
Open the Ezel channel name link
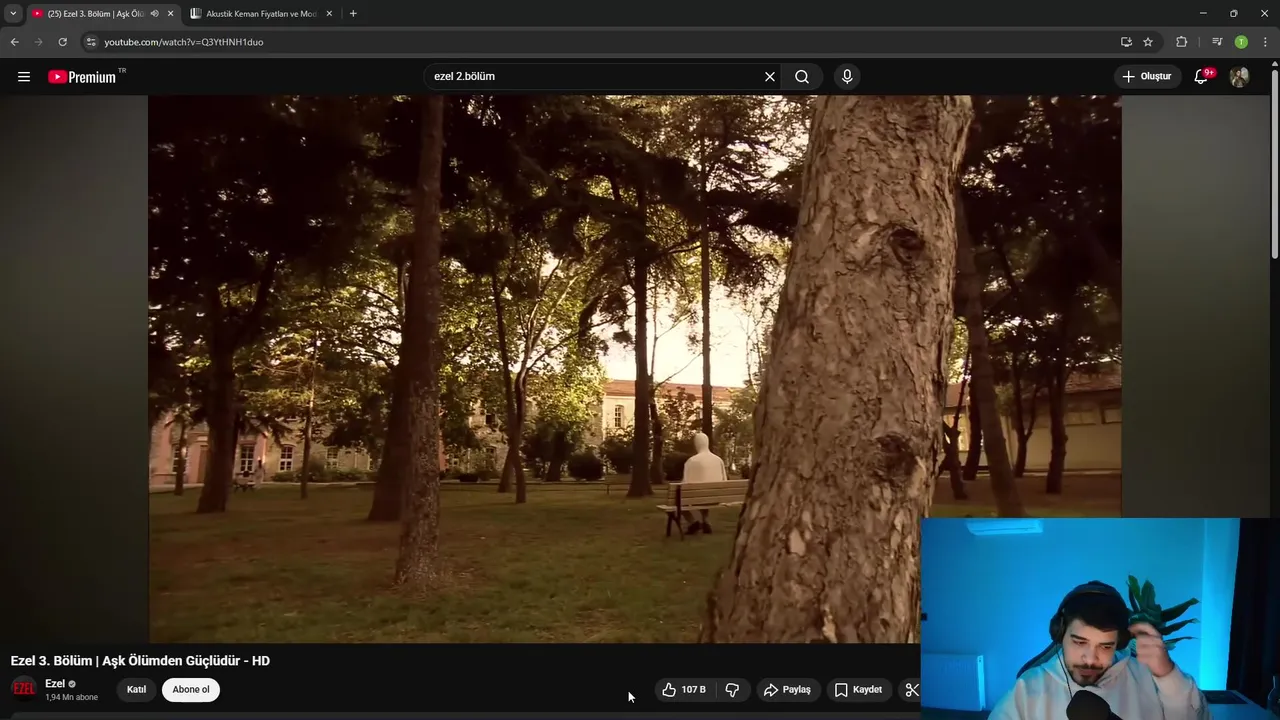[55, 684]
